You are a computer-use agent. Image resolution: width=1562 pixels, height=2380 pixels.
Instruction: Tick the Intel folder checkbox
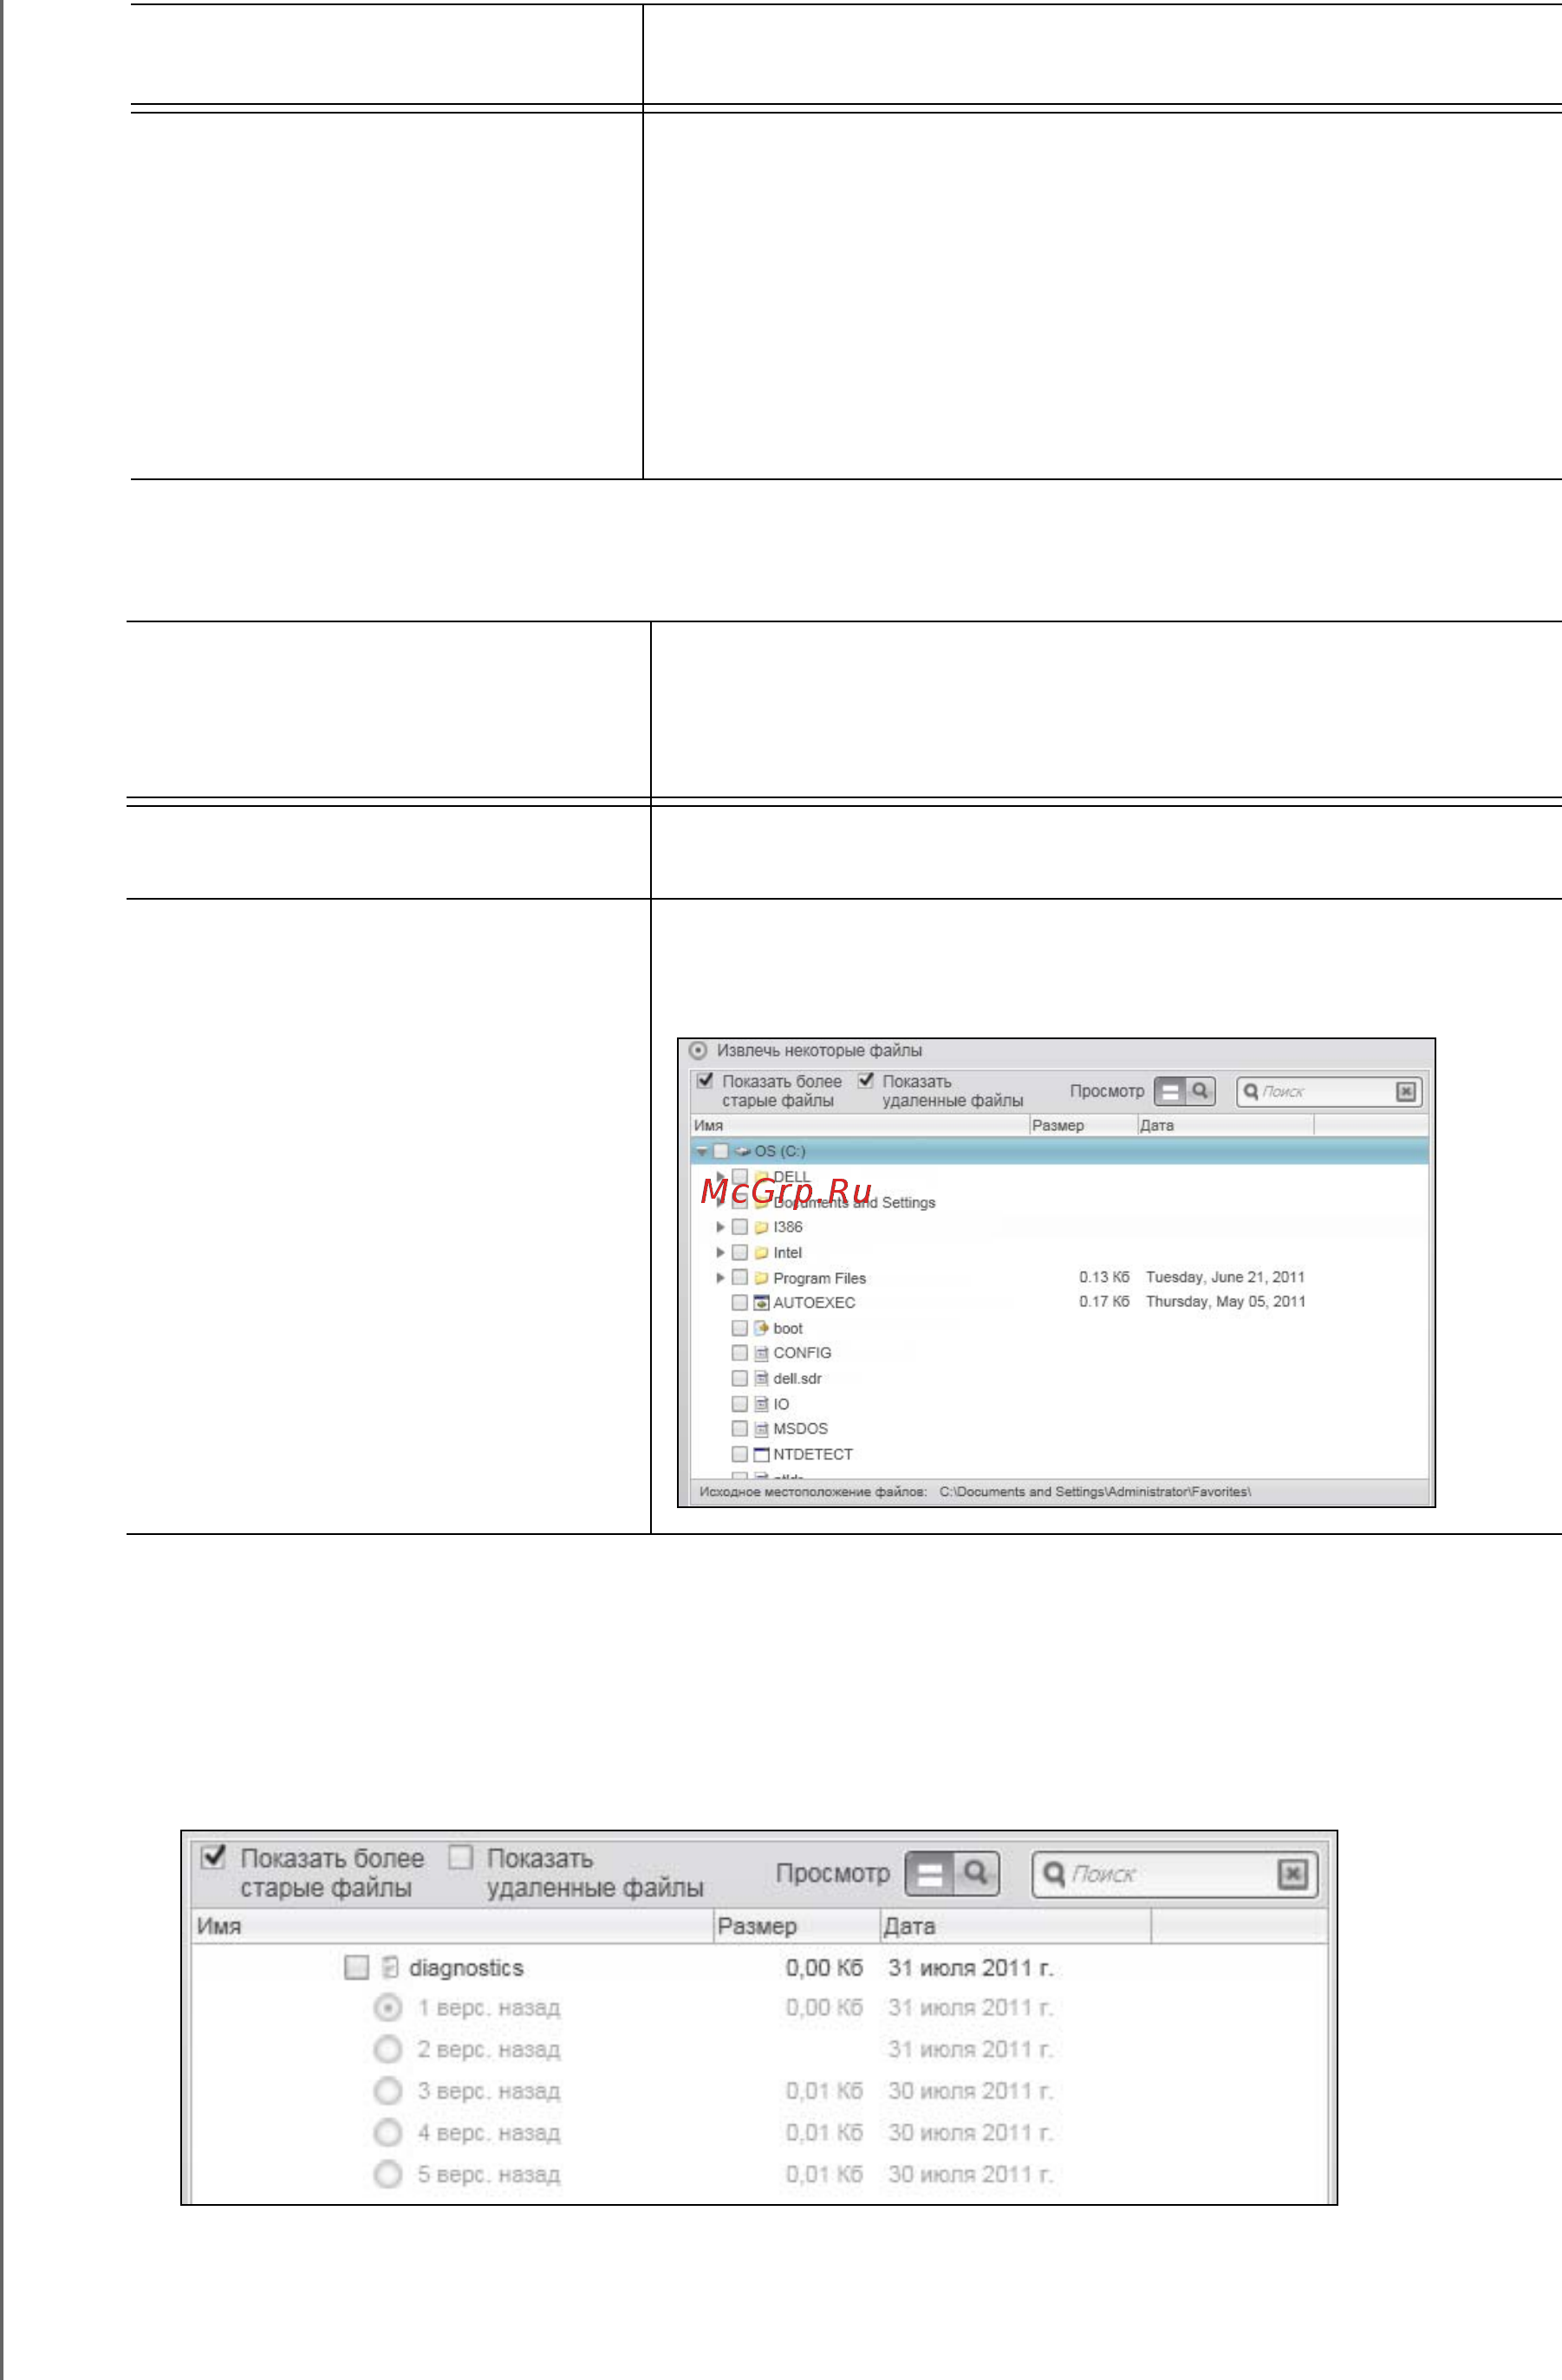tap(740, 1253)
